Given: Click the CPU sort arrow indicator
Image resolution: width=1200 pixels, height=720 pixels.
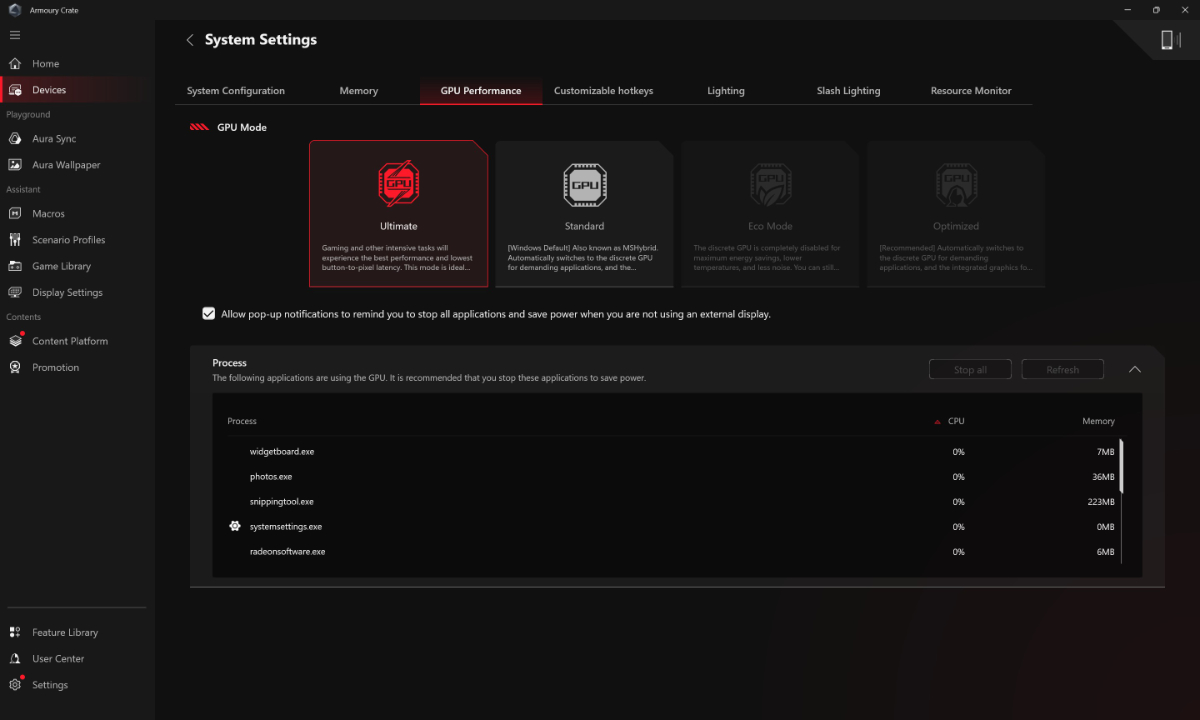Looking at the screenshot, I should (x=937, y=422).
